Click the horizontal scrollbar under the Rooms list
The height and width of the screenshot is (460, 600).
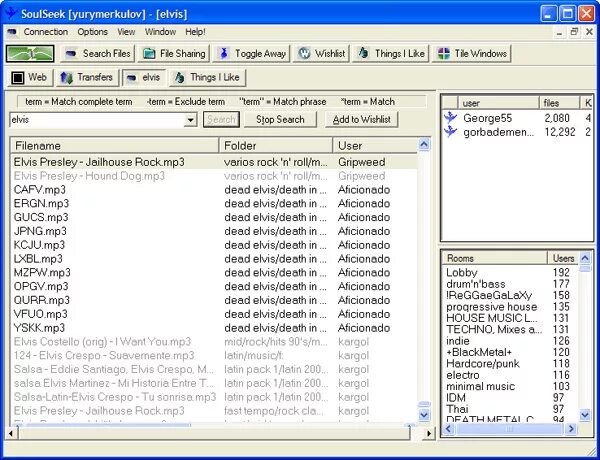click(x=509, y=429)
